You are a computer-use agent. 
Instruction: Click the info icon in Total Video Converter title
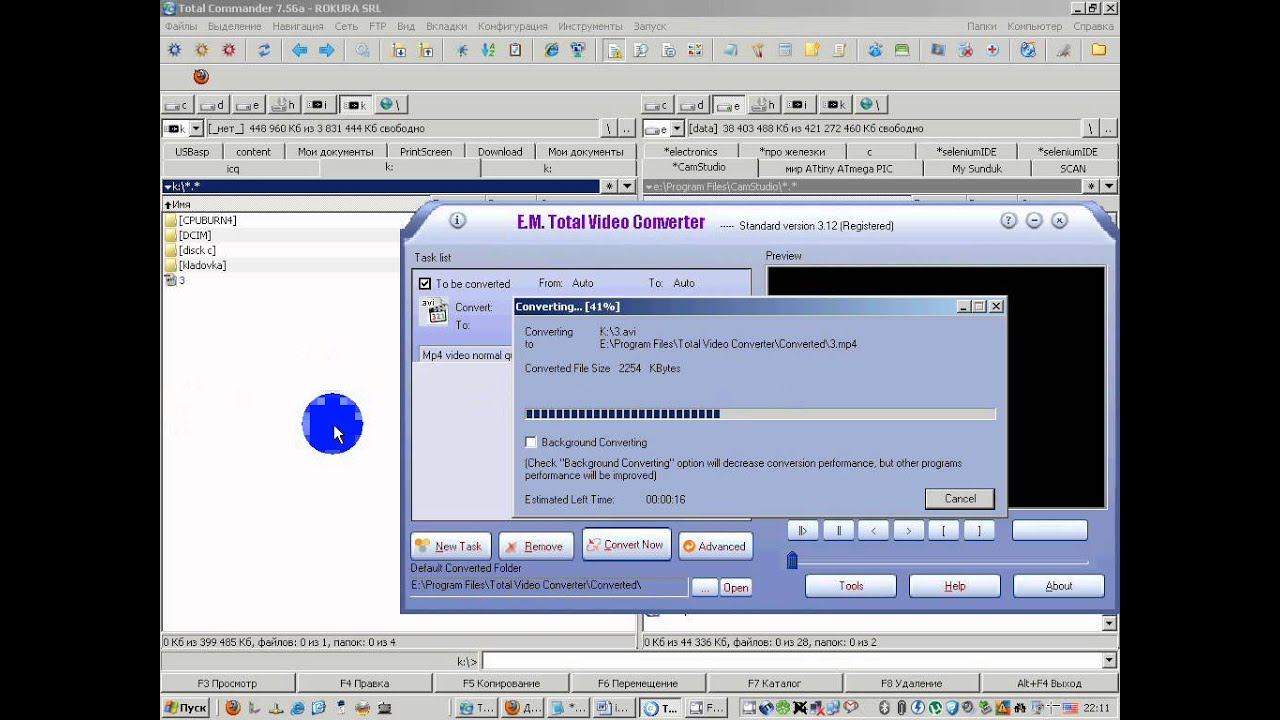457,221
